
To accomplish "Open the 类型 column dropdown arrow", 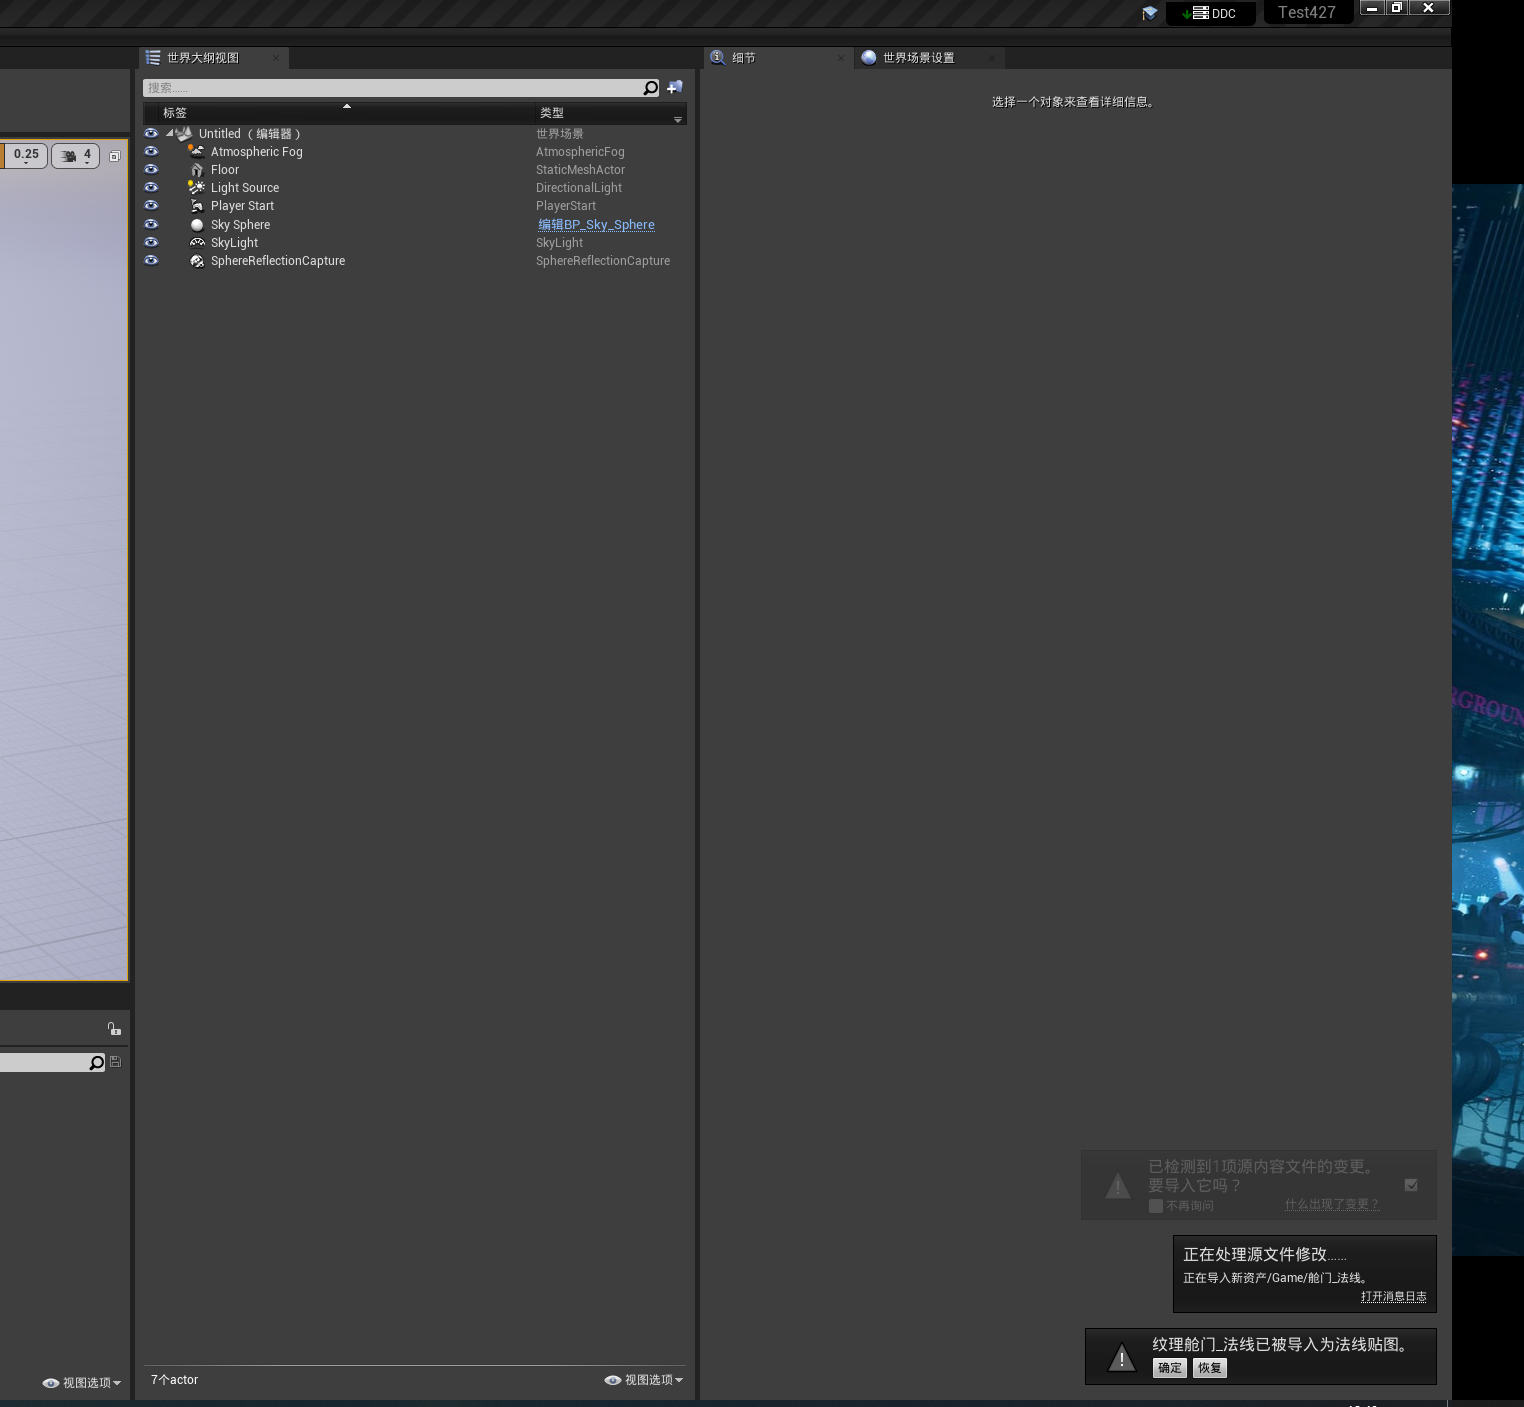I will [677, 120].
